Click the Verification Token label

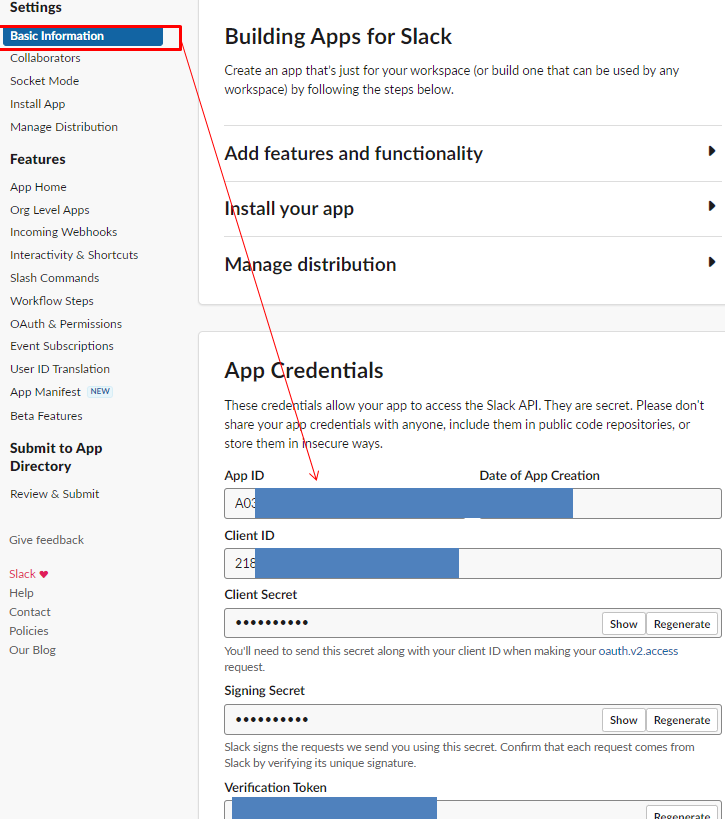click(x=275, y=787)
